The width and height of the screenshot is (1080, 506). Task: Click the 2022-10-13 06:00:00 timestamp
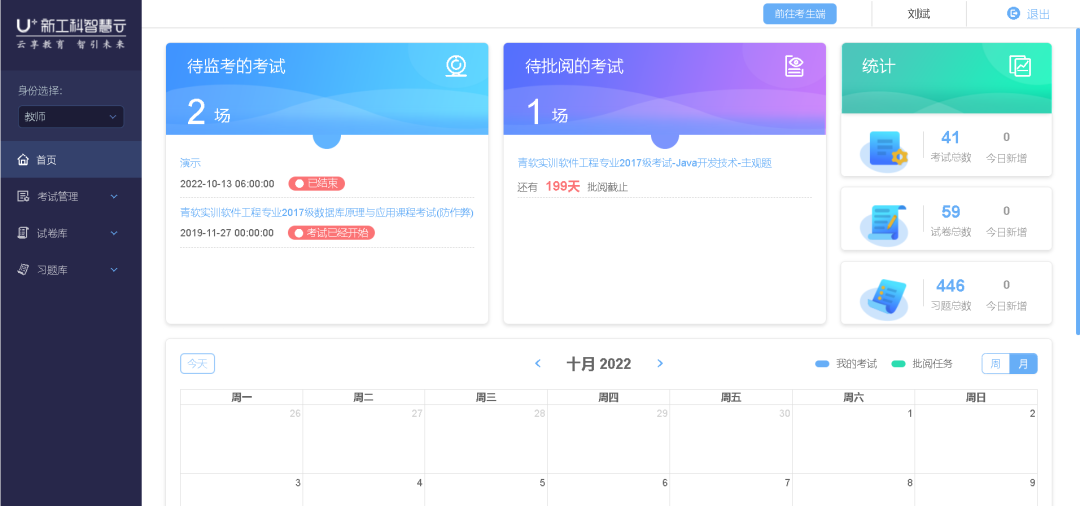[227, 184]
